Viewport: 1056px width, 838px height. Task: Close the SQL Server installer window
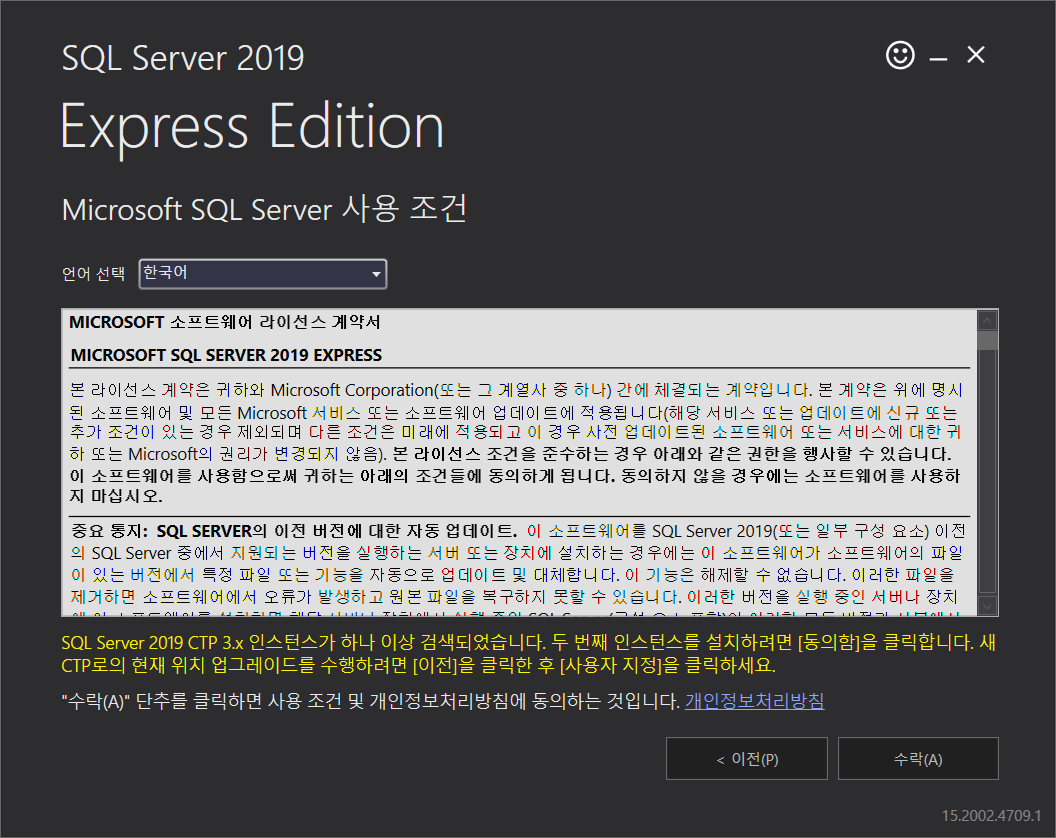point(975,55)
